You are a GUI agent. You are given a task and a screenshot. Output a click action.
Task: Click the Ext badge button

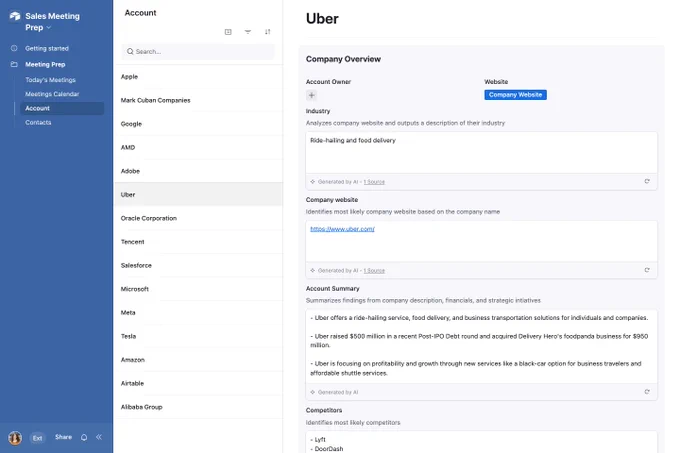coord(38,438)
